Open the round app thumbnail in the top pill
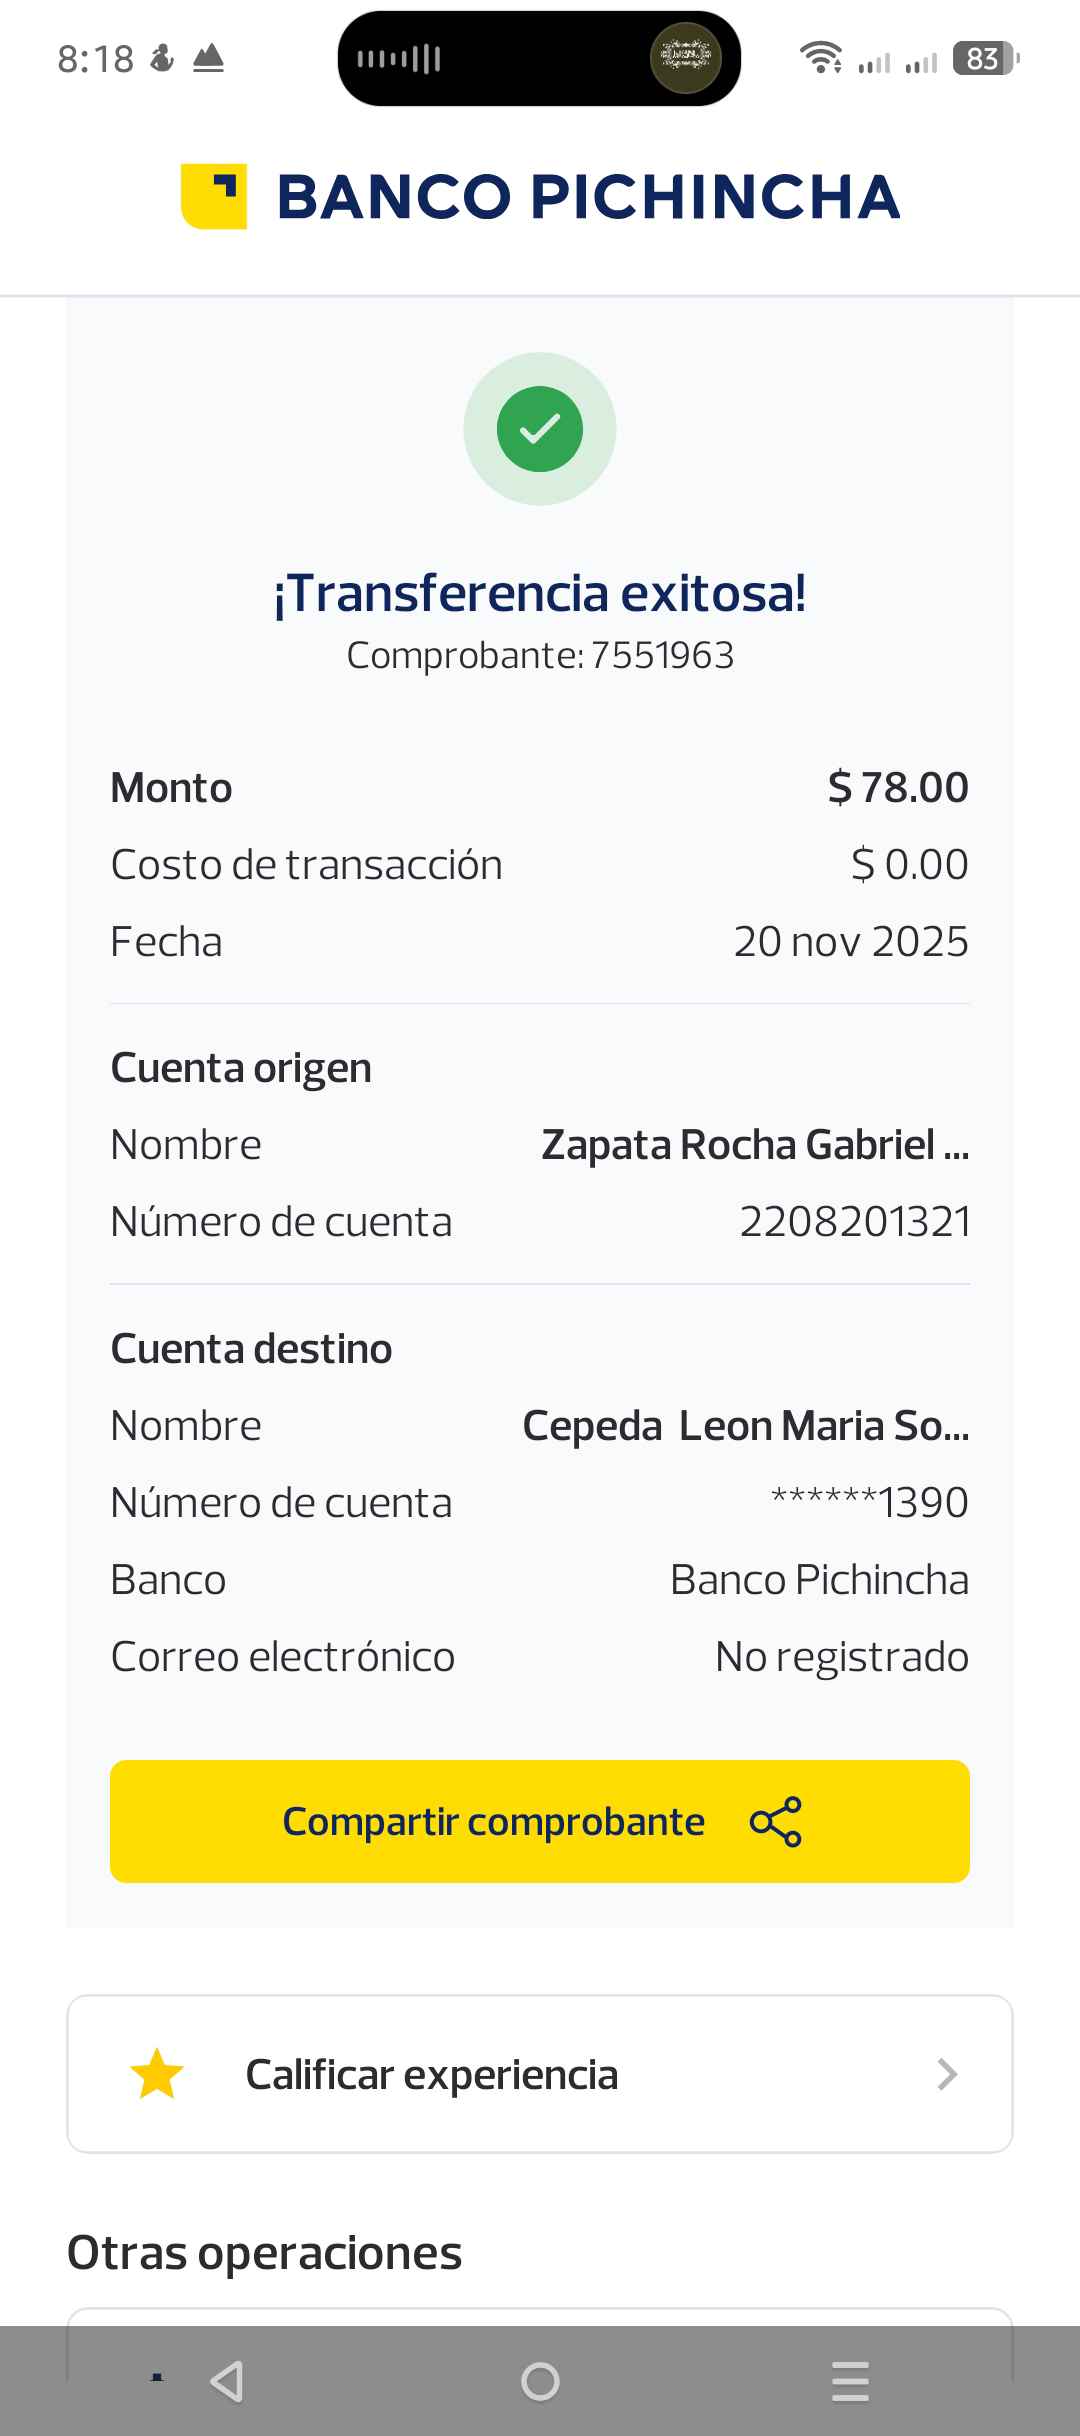1080x2436 pixels. (x=685, y=58)
